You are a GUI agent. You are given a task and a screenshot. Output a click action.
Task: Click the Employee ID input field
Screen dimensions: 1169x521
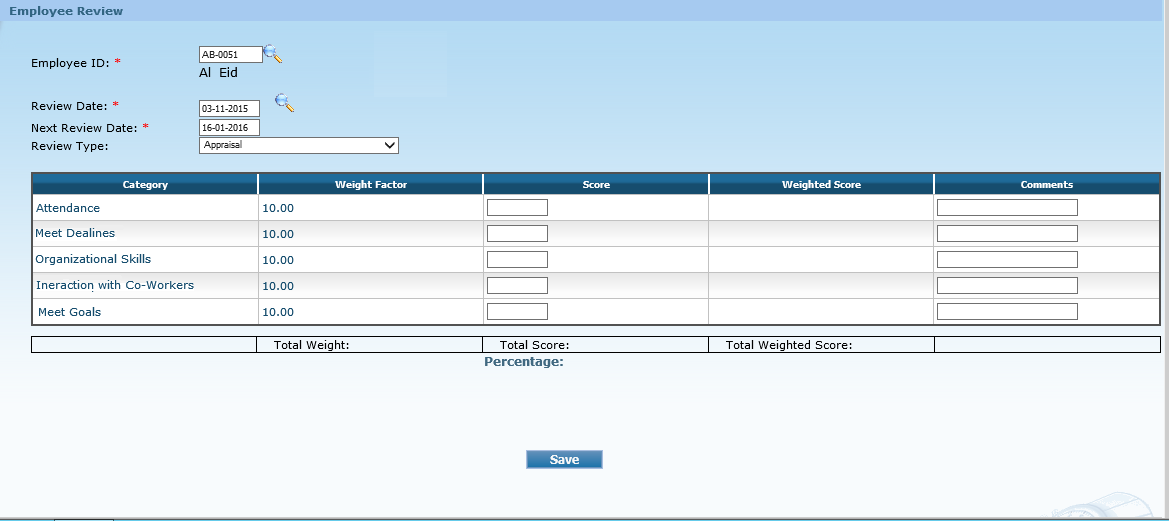[x=230, y=55]
